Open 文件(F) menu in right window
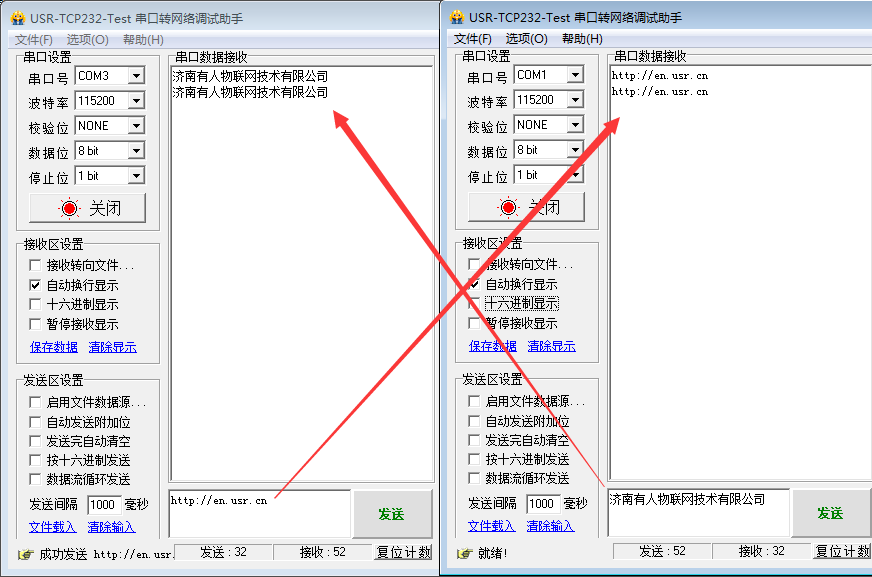This screenshot has width=872, height=577. pyautogui.click(x=473, y=39)
